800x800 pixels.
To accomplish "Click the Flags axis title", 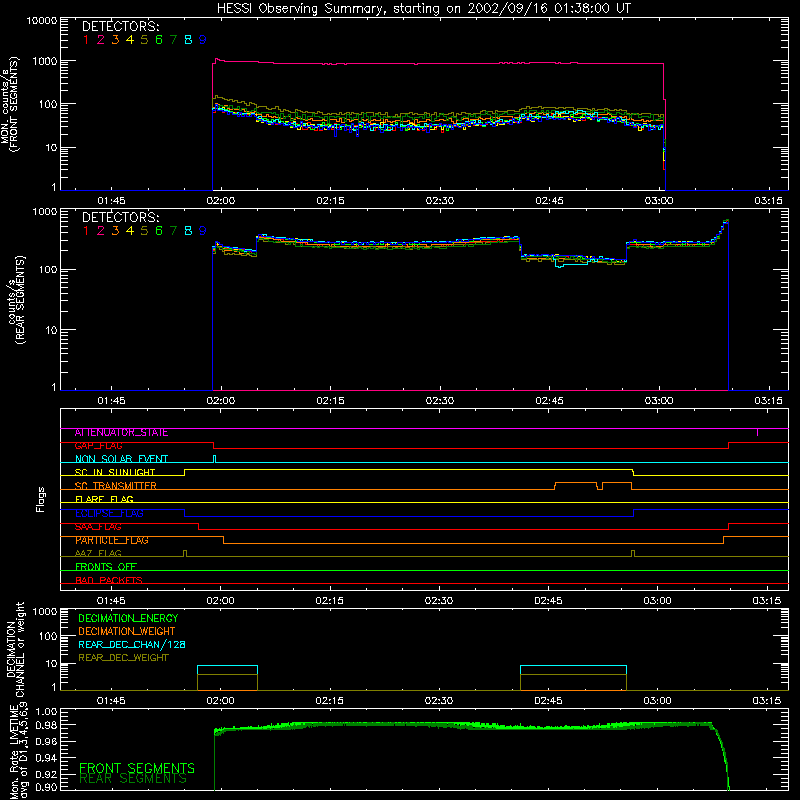I will (x=41, y=499).
